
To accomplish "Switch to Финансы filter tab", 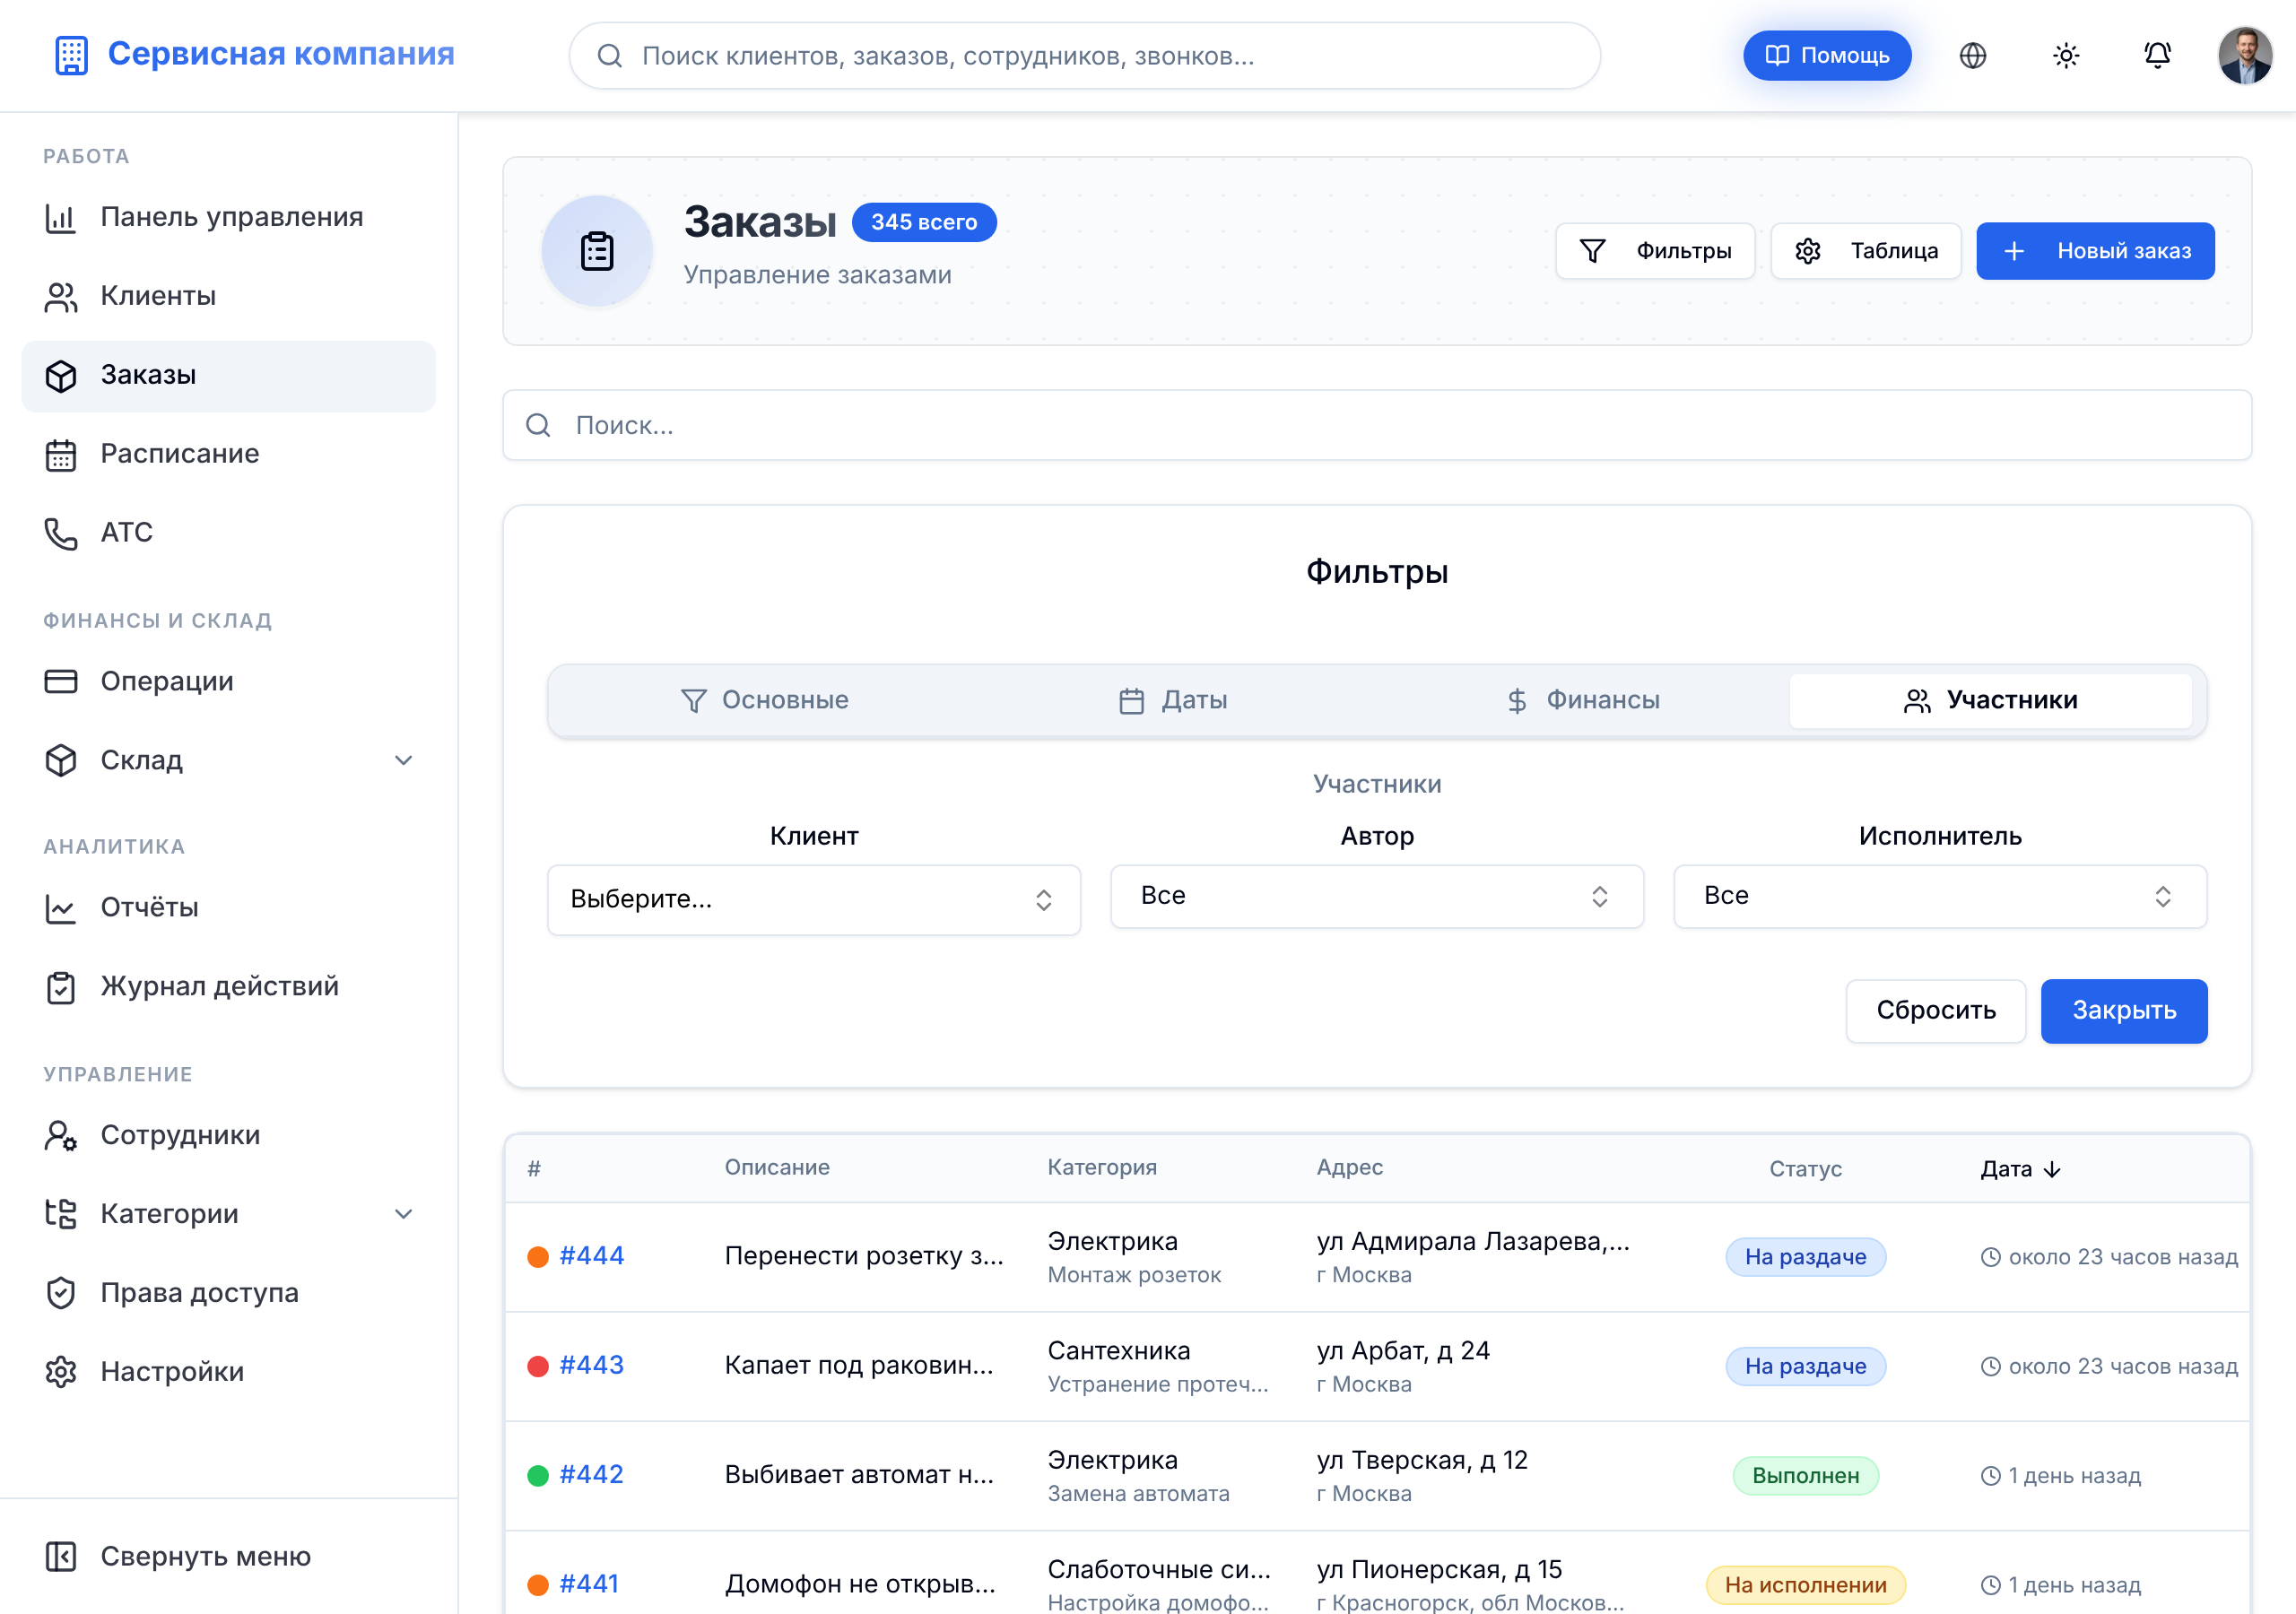I will 1582,701.
